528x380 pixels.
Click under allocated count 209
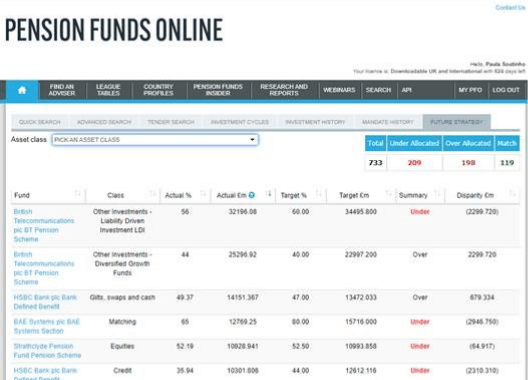[x=415, y=163]
